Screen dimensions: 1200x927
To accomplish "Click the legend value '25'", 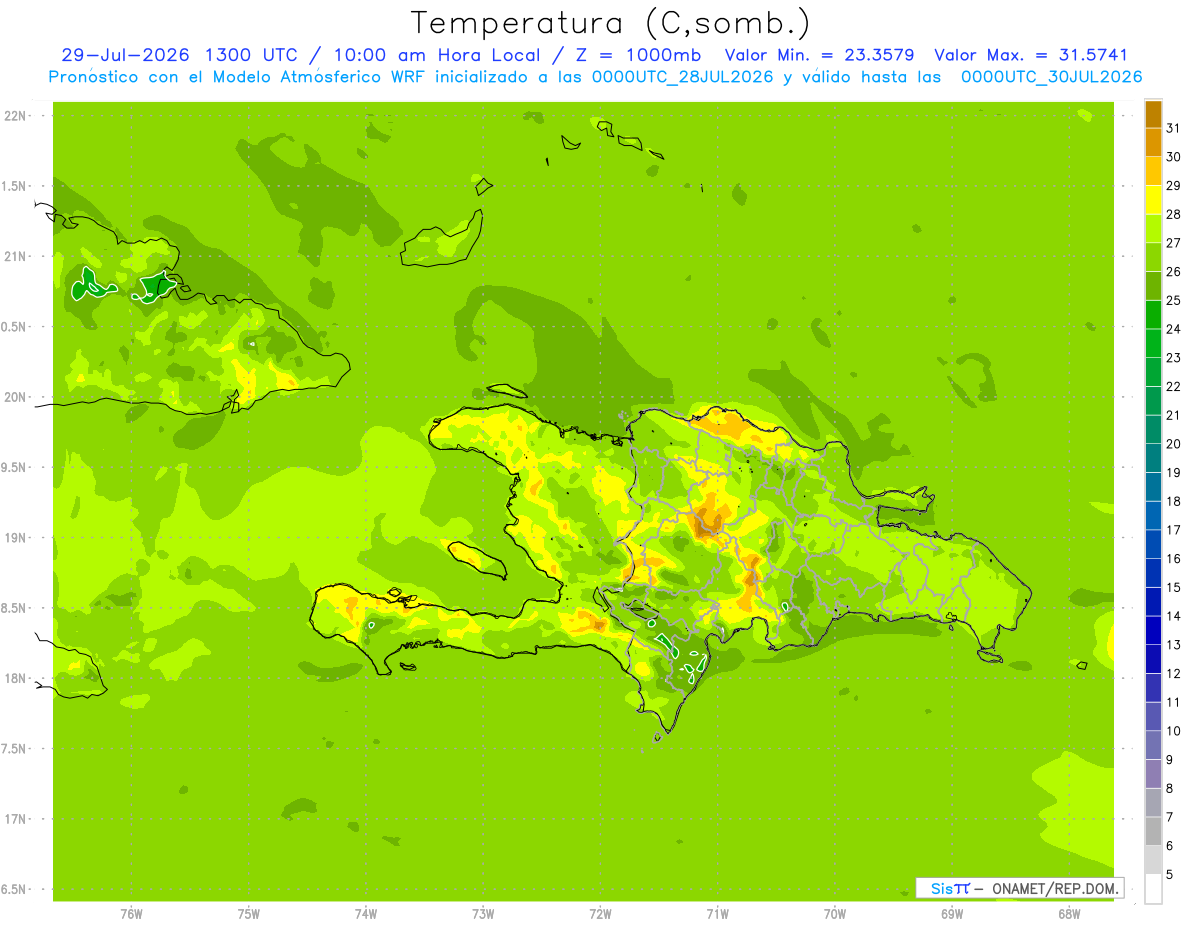I will 1174,300.
